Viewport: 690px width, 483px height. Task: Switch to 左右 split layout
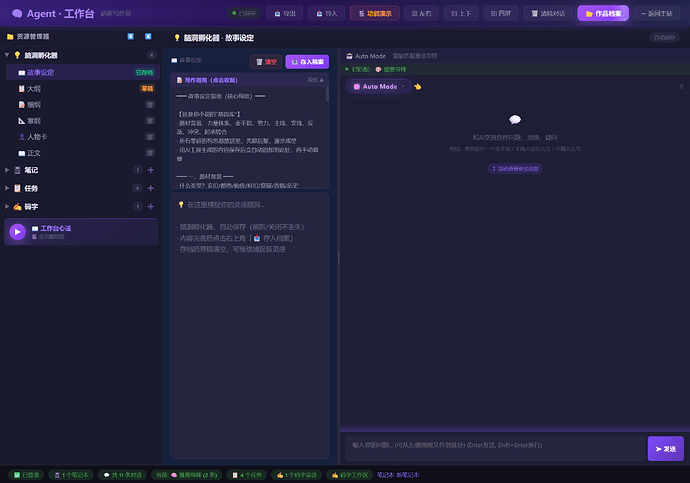pyautogui.click(x=421, y=14)
